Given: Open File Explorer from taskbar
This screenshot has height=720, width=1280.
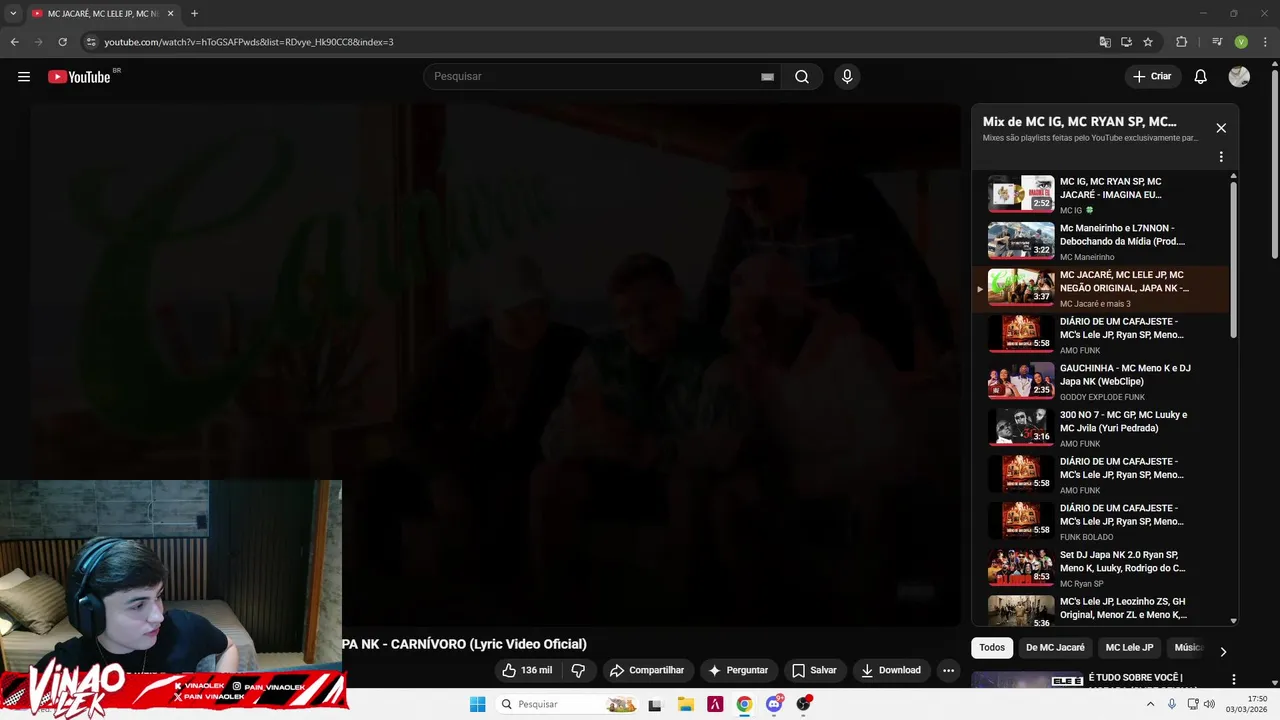Looking at the screenshot, I should [x=685, y=704].
